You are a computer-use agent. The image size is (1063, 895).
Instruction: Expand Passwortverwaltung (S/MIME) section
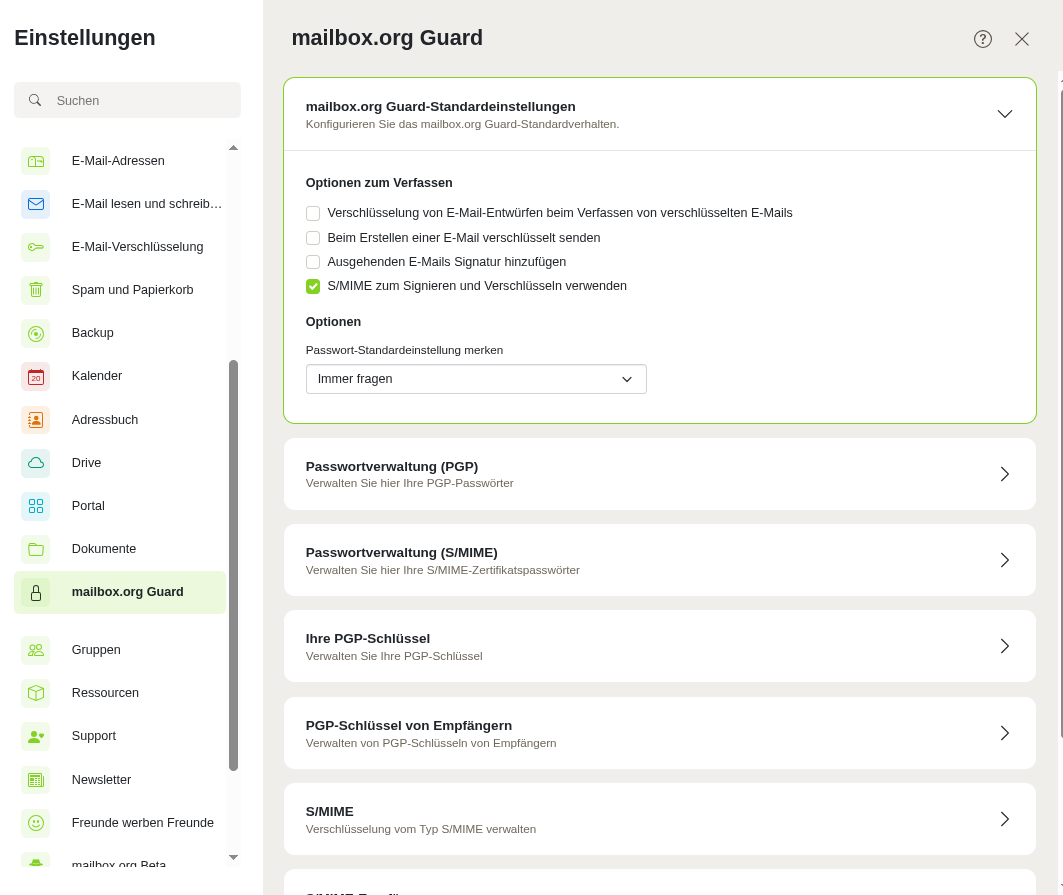click(x=660, y=560)
